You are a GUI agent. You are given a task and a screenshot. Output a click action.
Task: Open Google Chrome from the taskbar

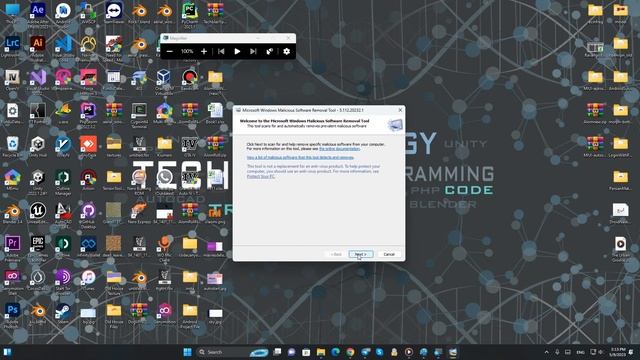point(350,352)
